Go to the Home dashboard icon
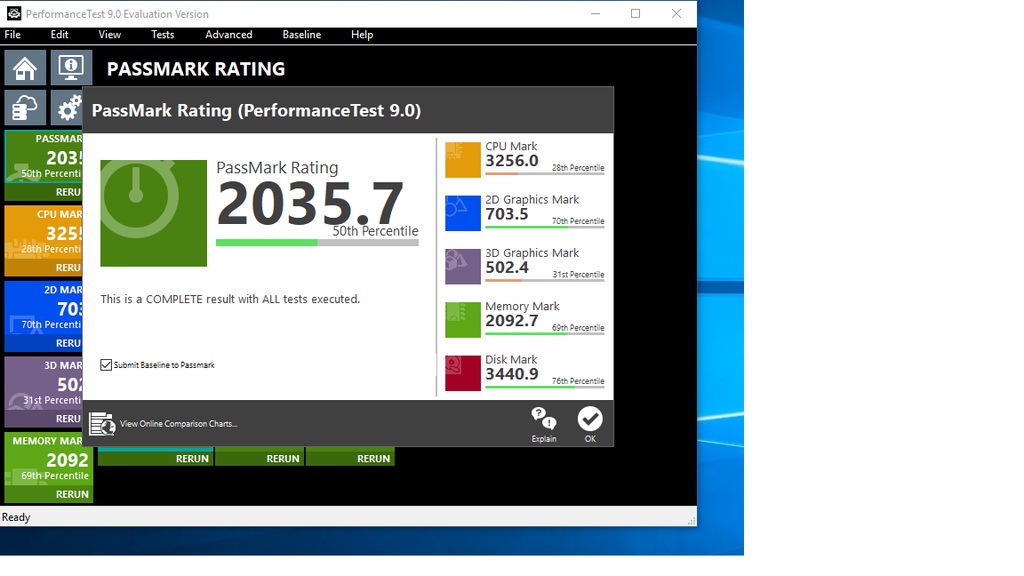 pyautogui.click(x=25, y=68)
